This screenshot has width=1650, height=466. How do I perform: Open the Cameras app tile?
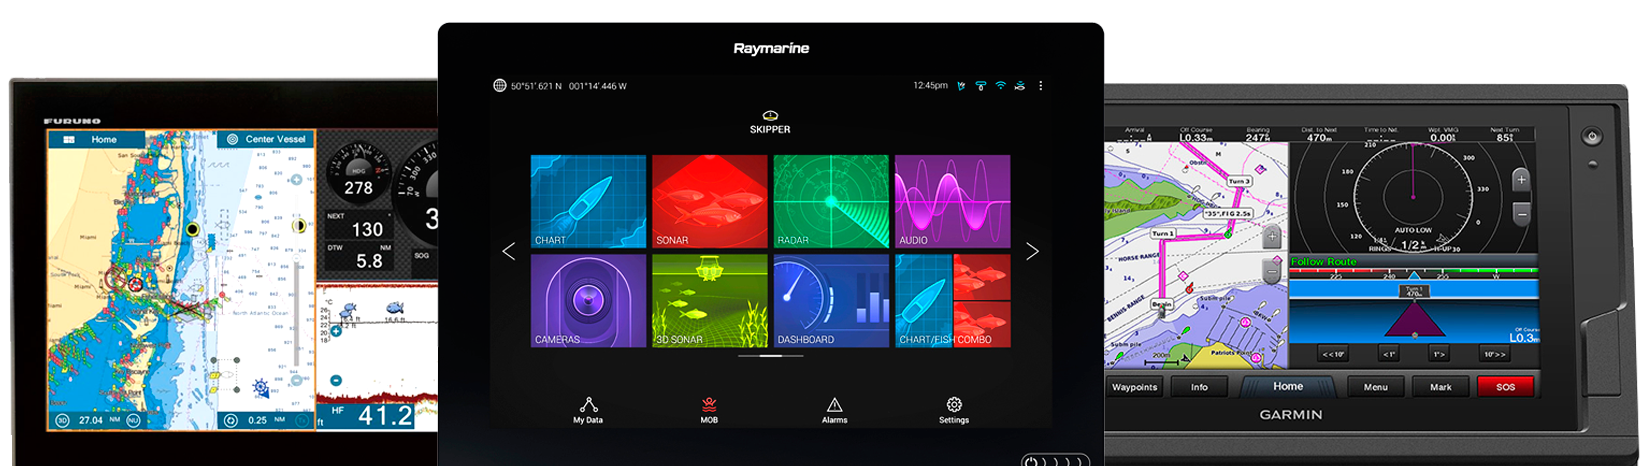pyautogui.click(x=587, y=300)
